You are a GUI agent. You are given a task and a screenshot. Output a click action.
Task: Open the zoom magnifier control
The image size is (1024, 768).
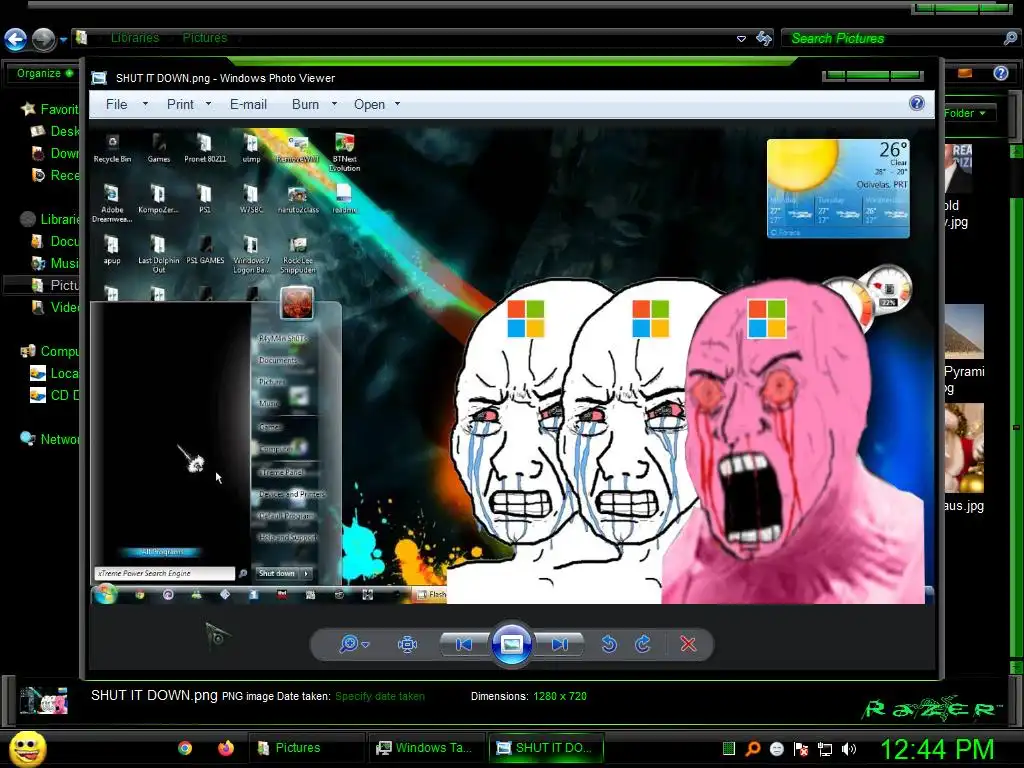point(354,644)
